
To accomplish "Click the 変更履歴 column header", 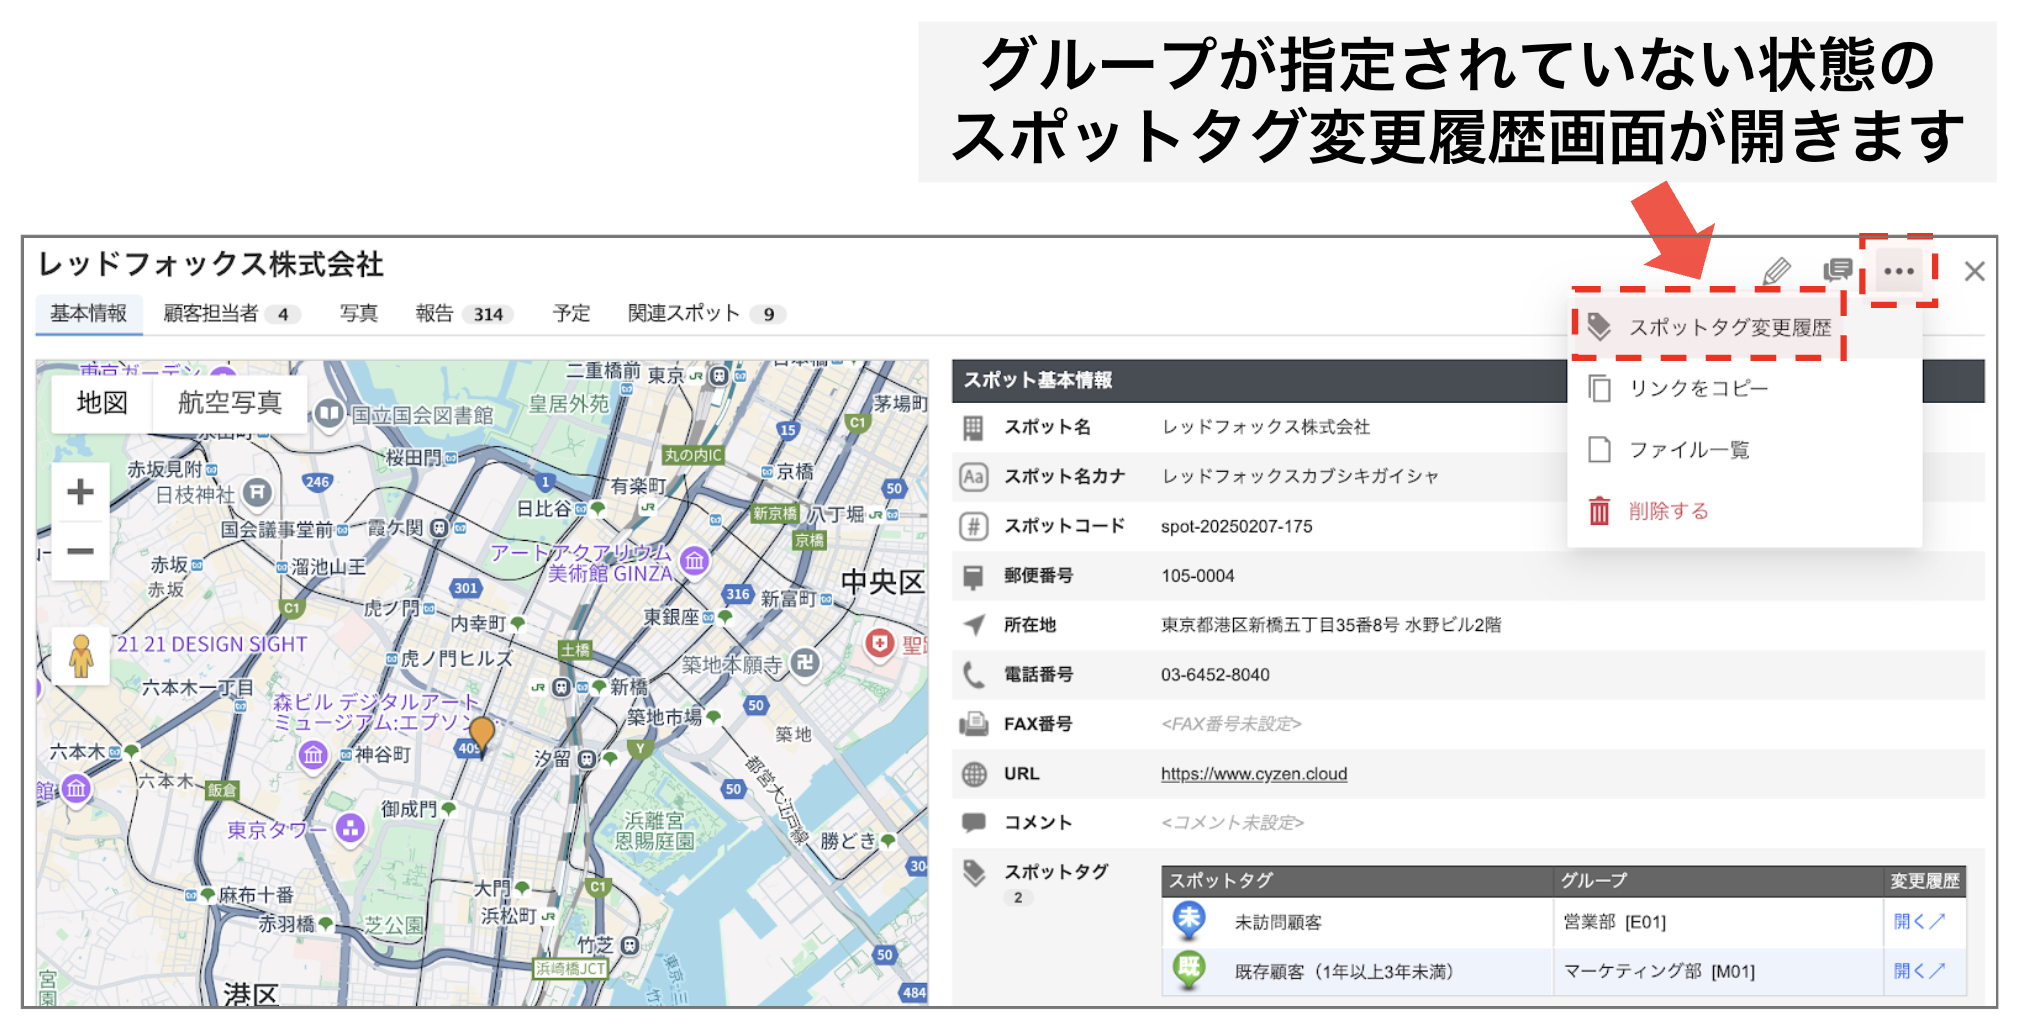I will [x=1924, y=881].
